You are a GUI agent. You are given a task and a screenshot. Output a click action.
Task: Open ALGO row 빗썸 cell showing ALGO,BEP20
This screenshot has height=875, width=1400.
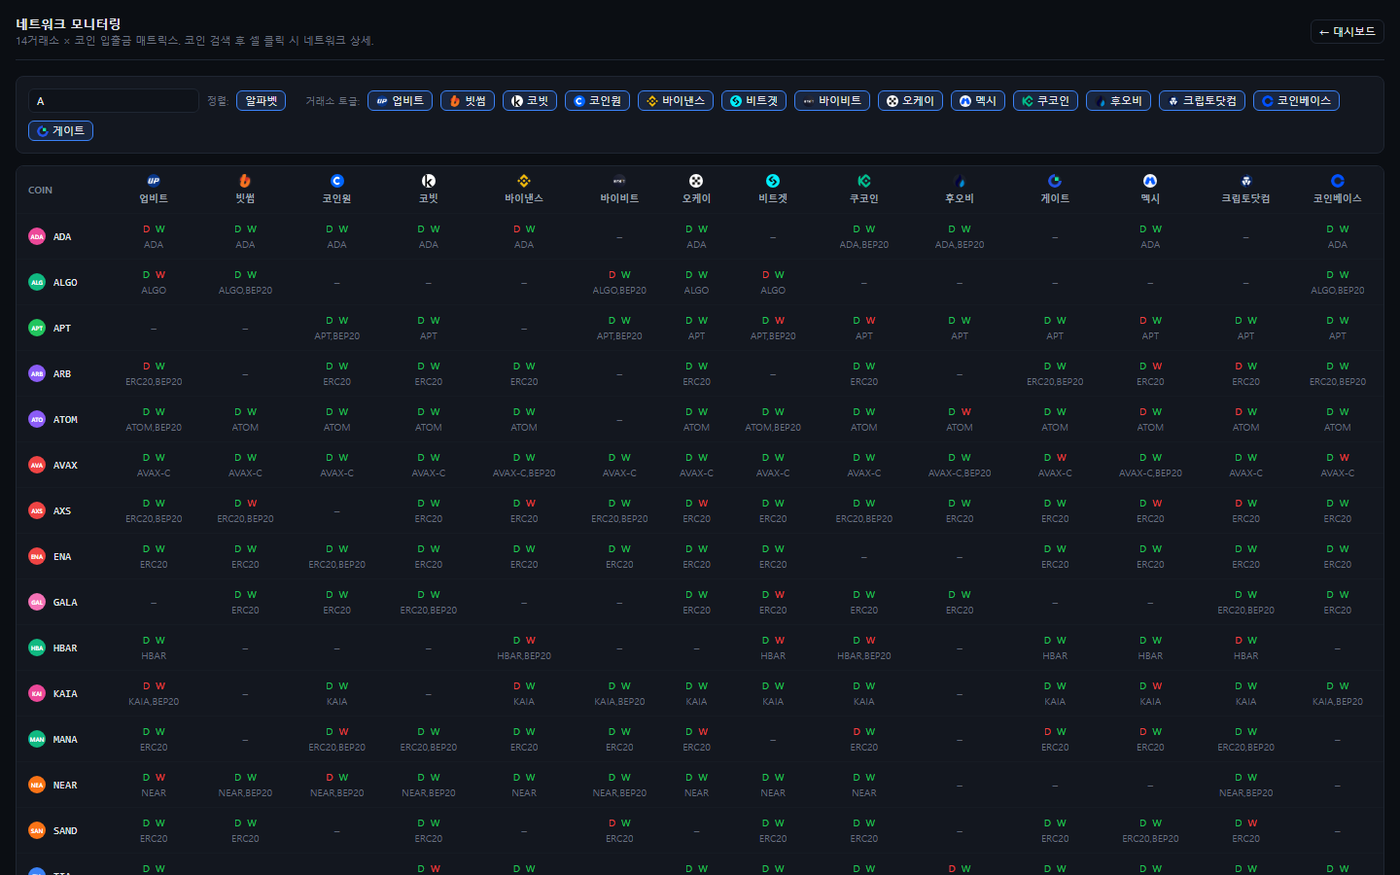tap(245, 283)
